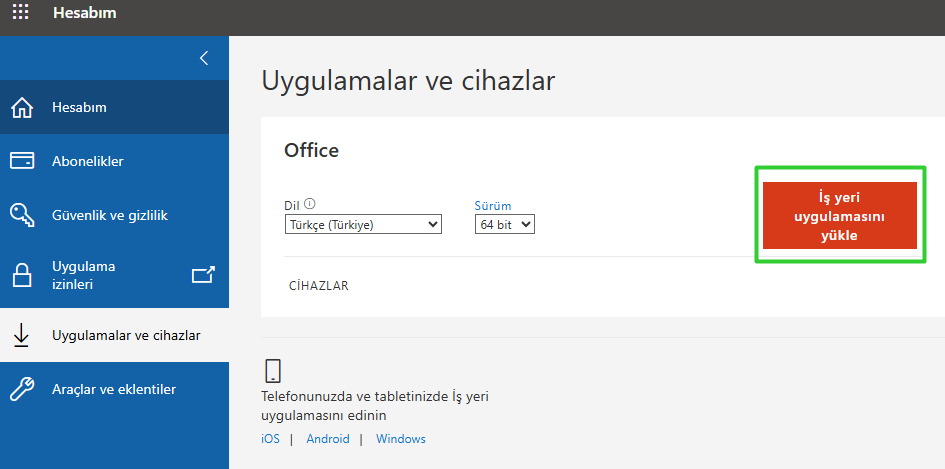Click the key icon for Güvenlik ve gizlilik

22,215
